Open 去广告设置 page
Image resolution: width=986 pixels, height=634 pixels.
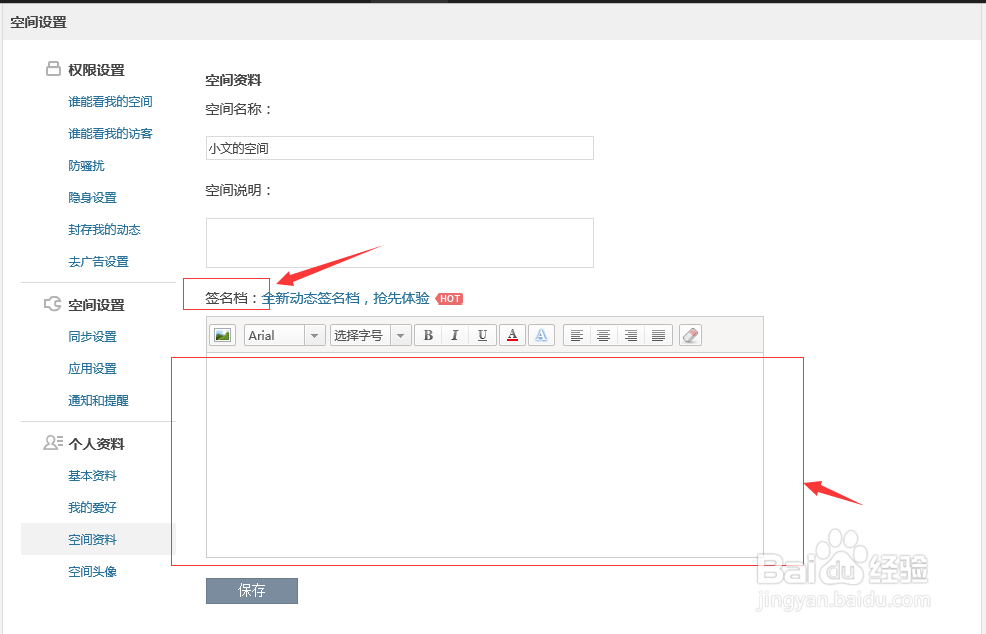click(98, 262)
